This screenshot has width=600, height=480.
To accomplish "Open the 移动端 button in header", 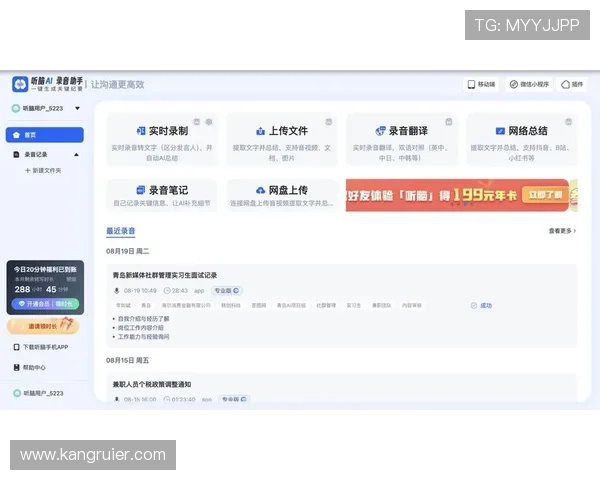I will coord(481,84).
